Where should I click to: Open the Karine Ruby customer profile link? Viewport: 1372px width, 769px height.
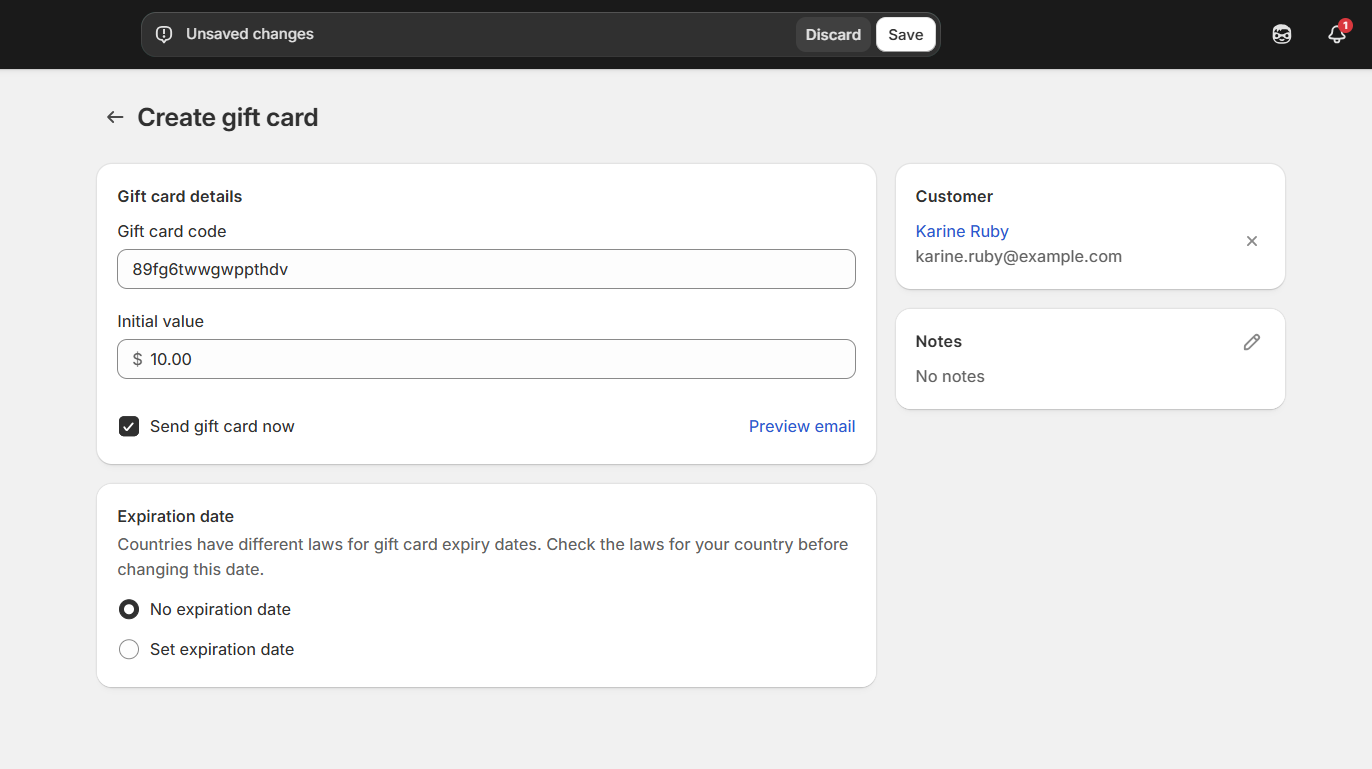pos(961,231)
